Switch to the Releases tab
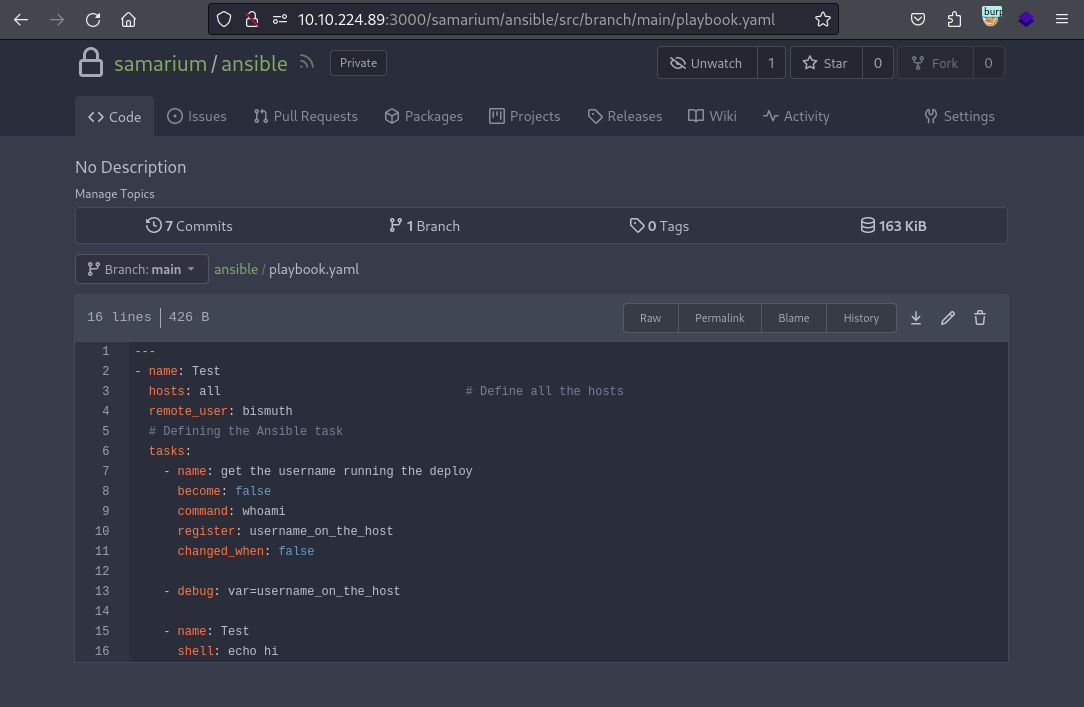Image resolution: width=1084 pixels, height=707 pixels. (x=625, y=116)
